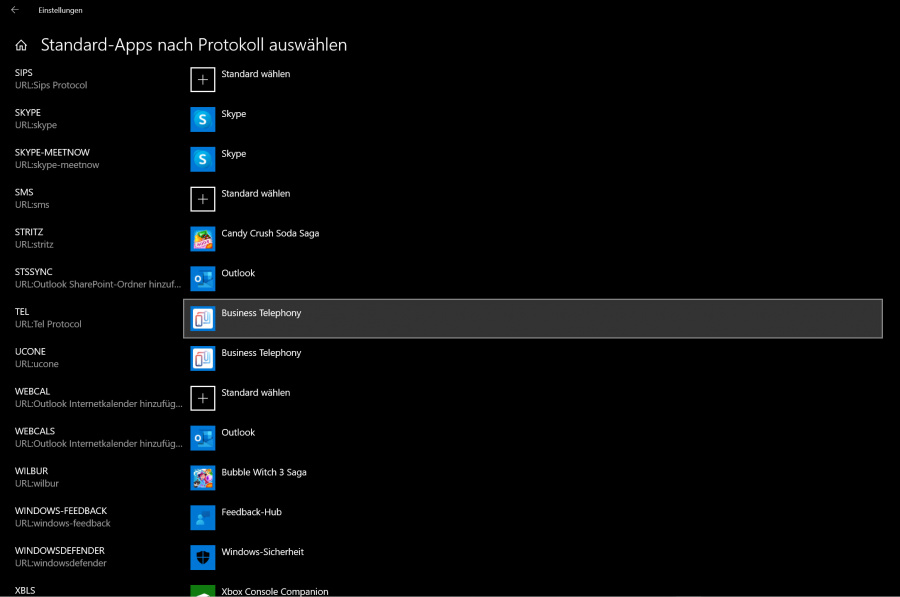Click the plus icon for SMS protocol

203,199
